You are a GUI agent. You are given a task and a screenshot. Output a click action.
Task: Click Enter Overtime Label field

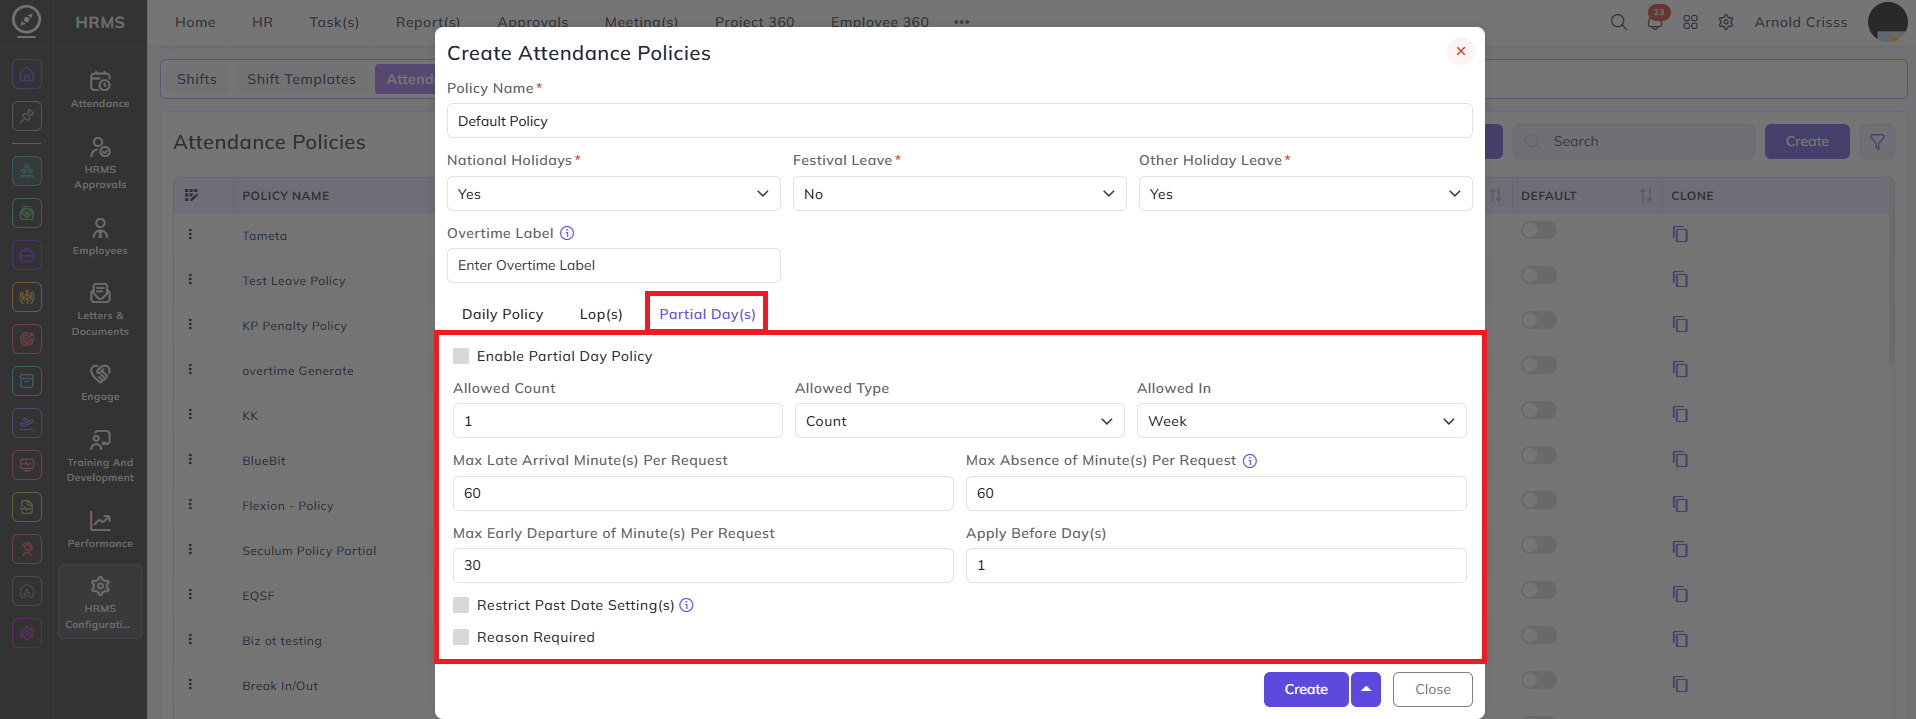614,265
